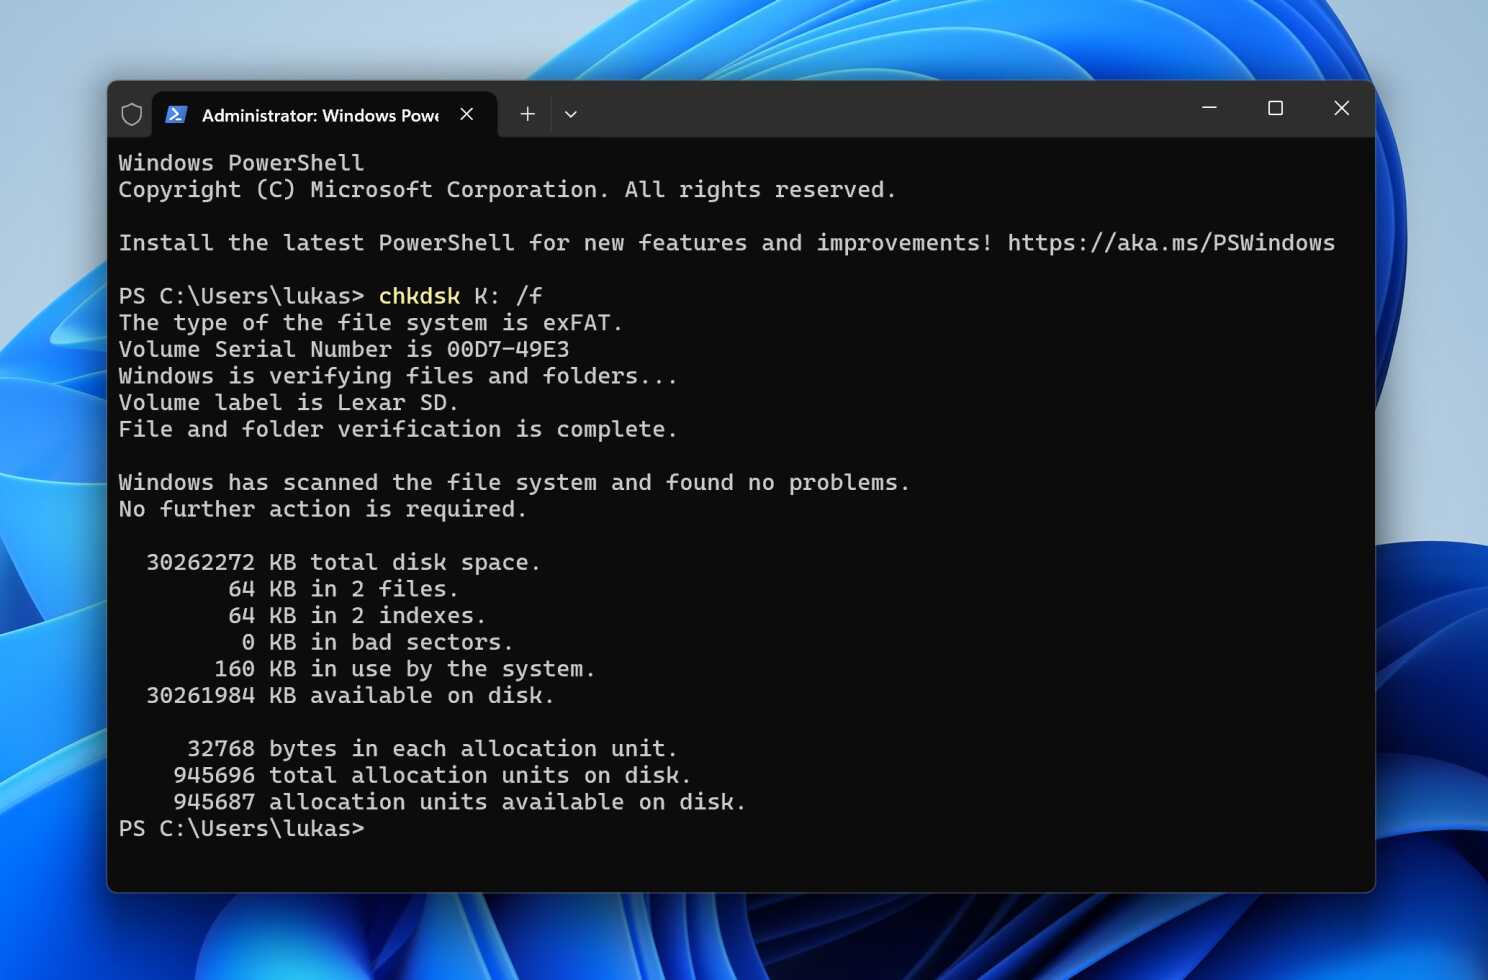This screenshot has height=980, width=1488.
Task: Click 'Windows has scanned the file system' line
Action: tap(514, 482)
